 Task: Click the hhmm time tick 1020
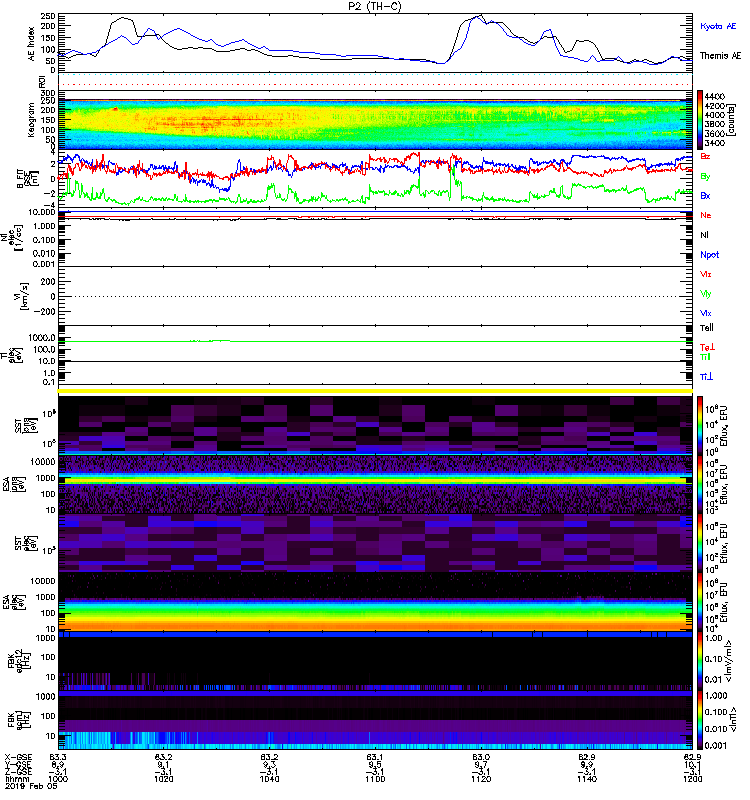(x=164, y=779)
